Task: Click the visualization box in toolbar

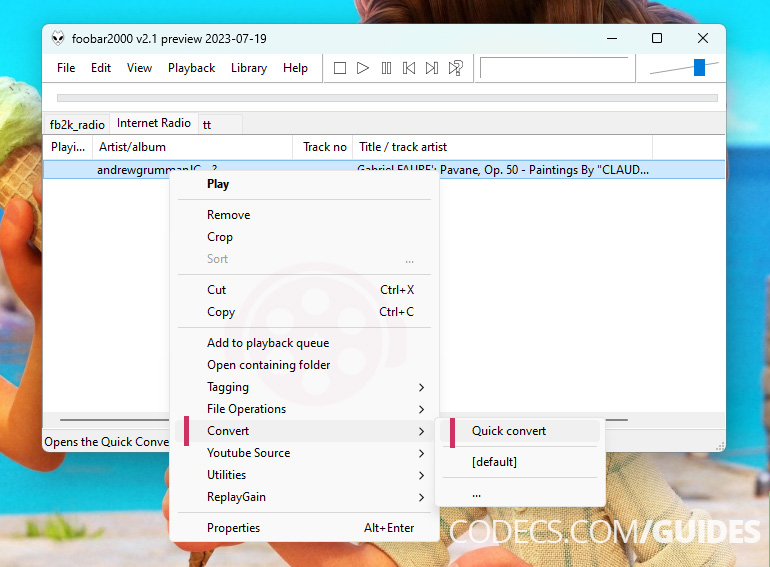Action: point(554,68)
